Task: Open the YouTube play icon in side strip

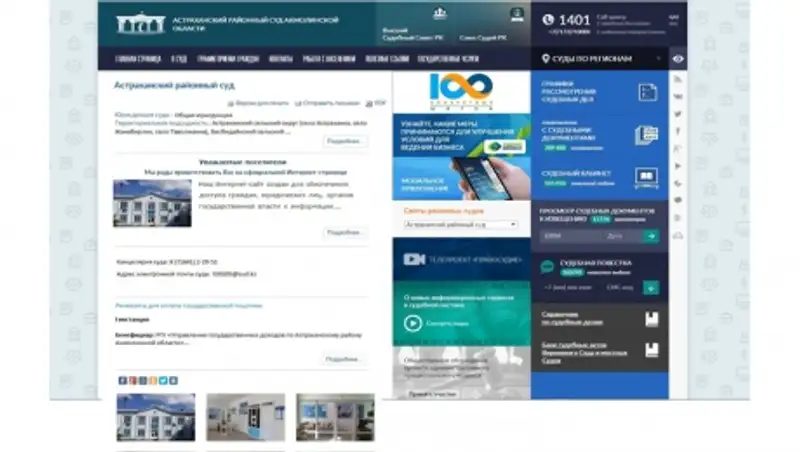Action: click(678, 166)
